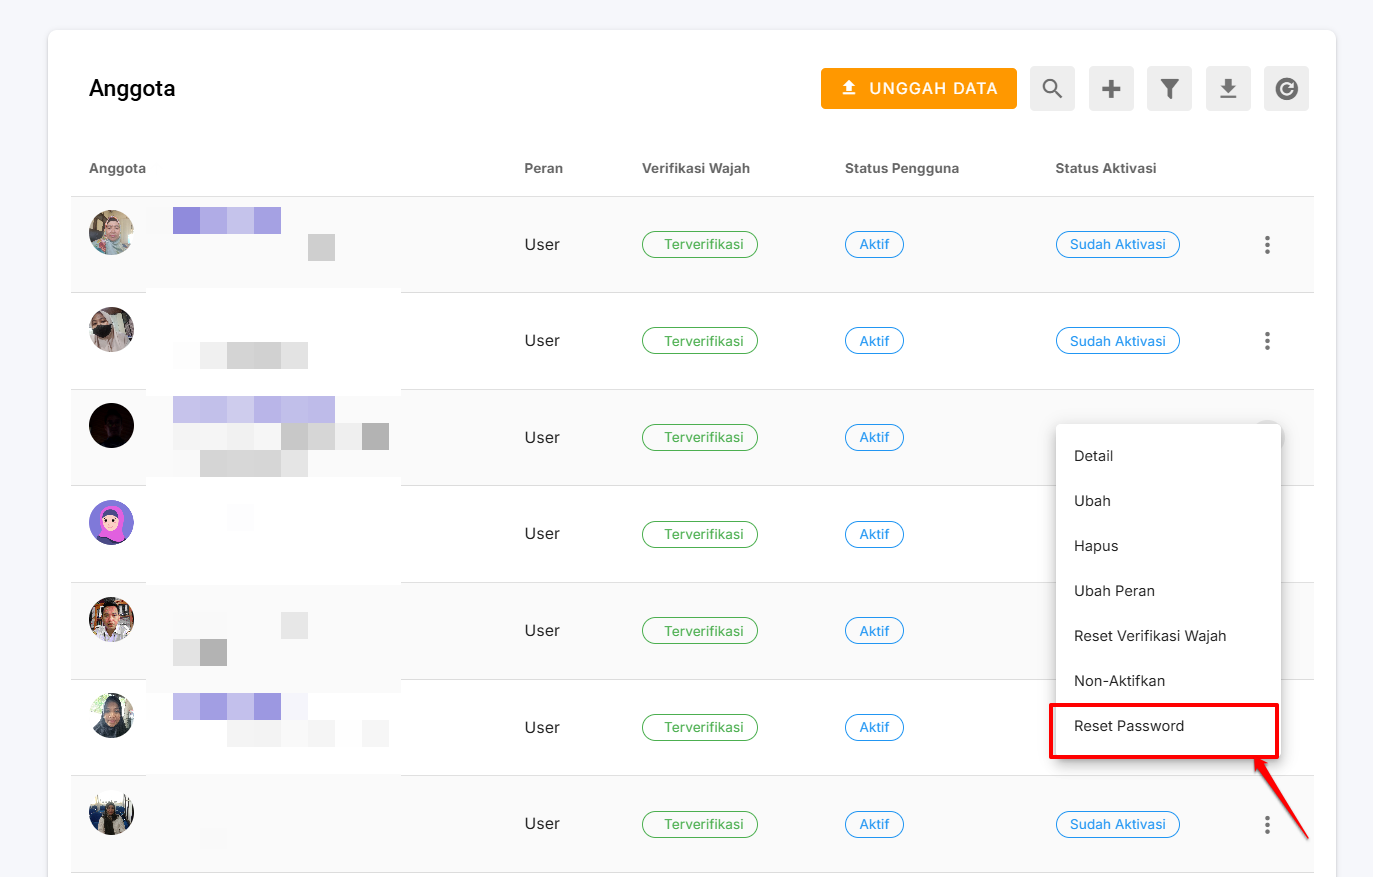Click the Anggota column header

click(117, 168)
